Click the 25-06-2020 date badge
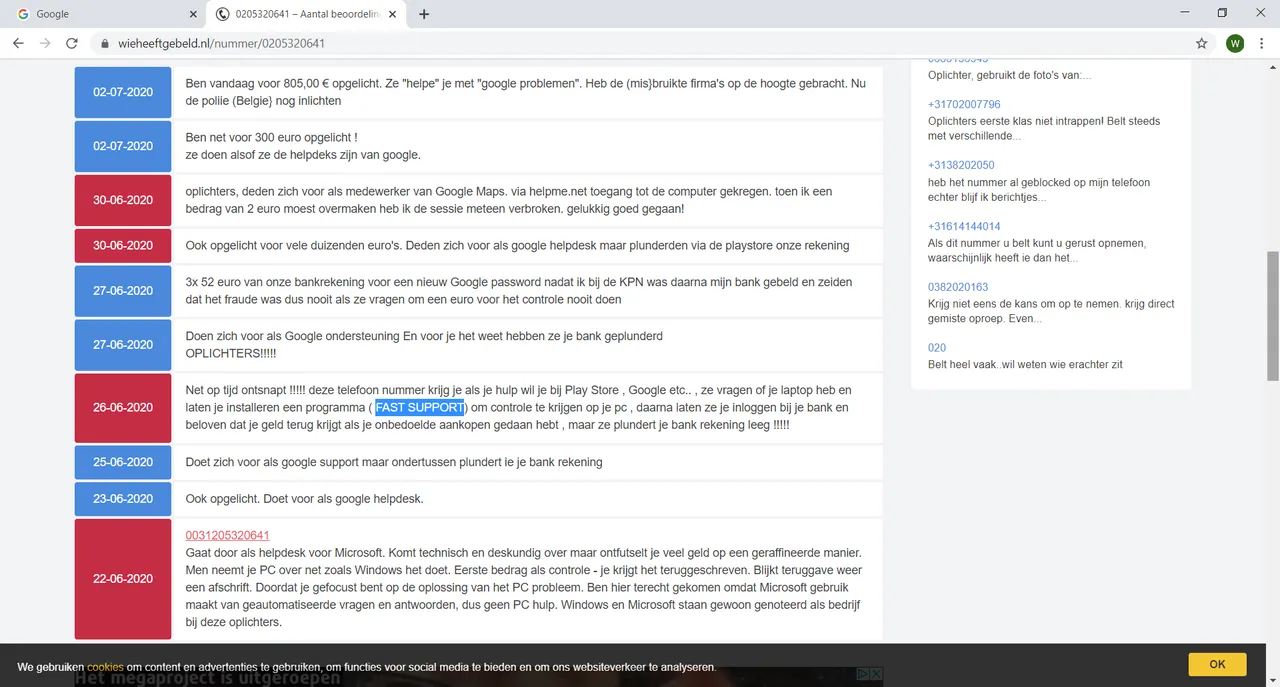The width and height of the screenshot is (1280, 687). point(123,462)
